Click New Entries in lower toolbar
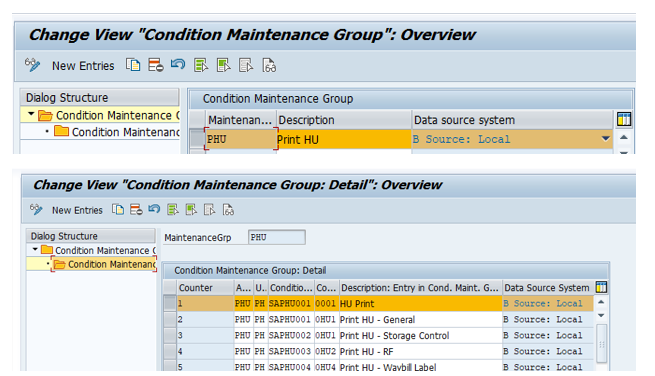655x376 pixels. pyautogui.click(x=77, y=210)
